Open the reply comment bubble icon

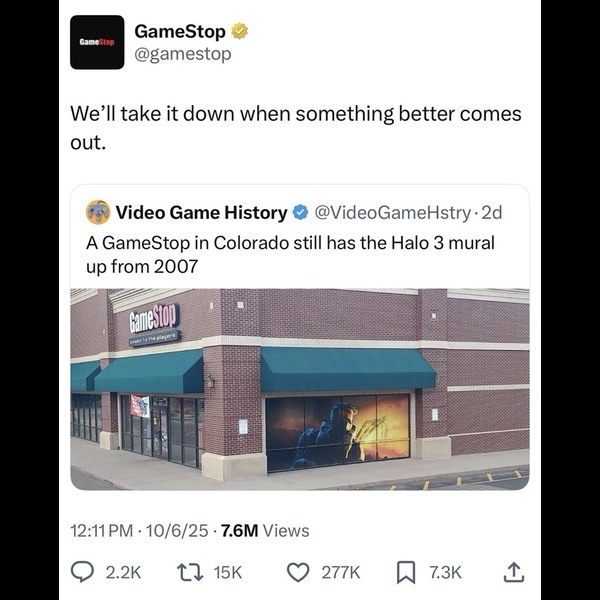pos(82,572)
